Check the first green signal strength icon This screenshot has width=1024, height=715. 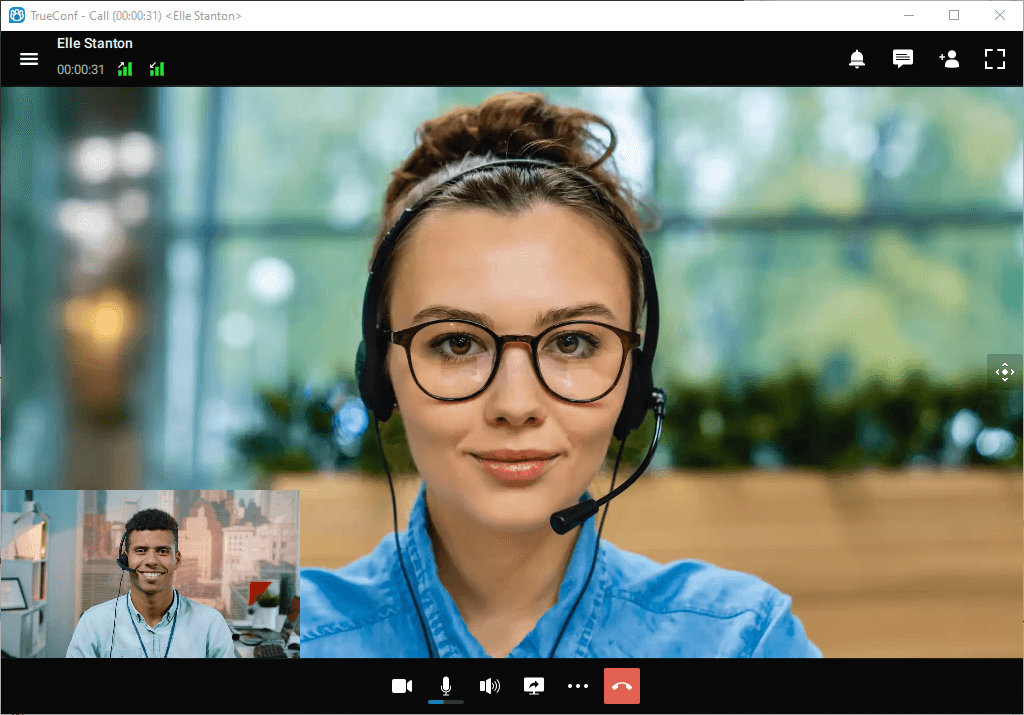[125, 69]
